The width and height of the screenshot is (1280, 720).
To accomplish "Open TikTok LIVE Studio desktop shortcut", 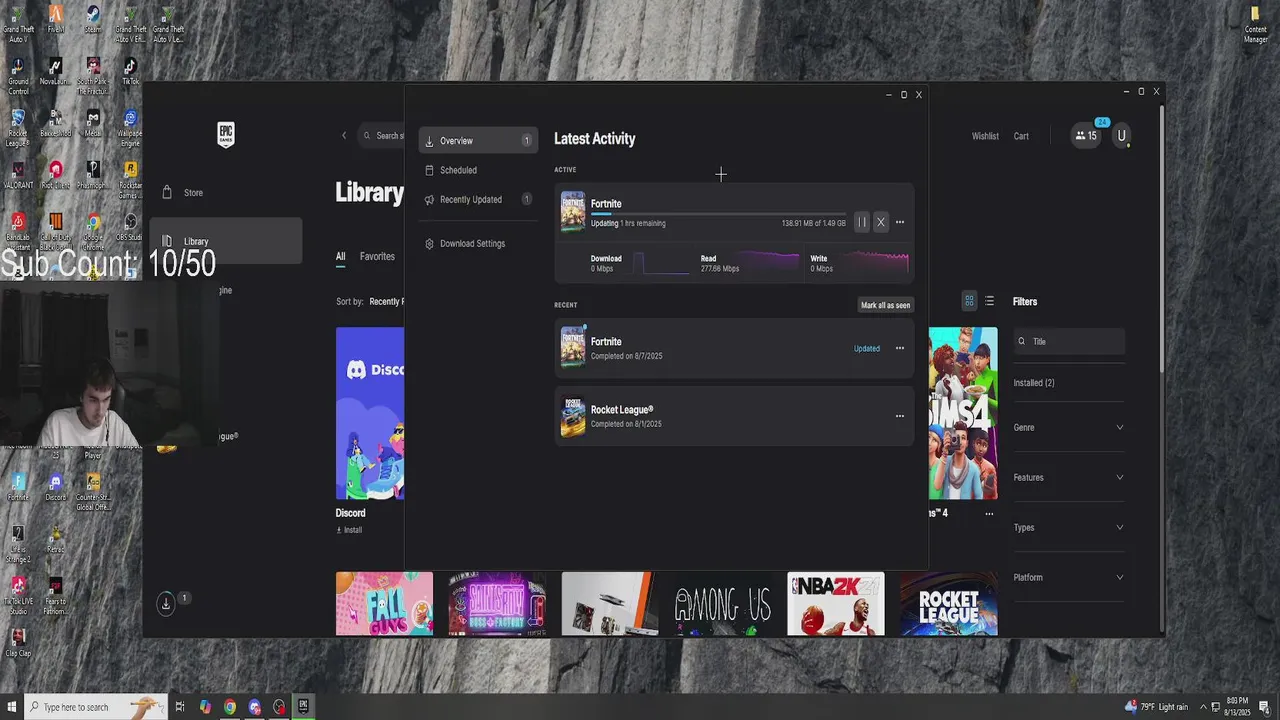I will [x=17, y=596].
